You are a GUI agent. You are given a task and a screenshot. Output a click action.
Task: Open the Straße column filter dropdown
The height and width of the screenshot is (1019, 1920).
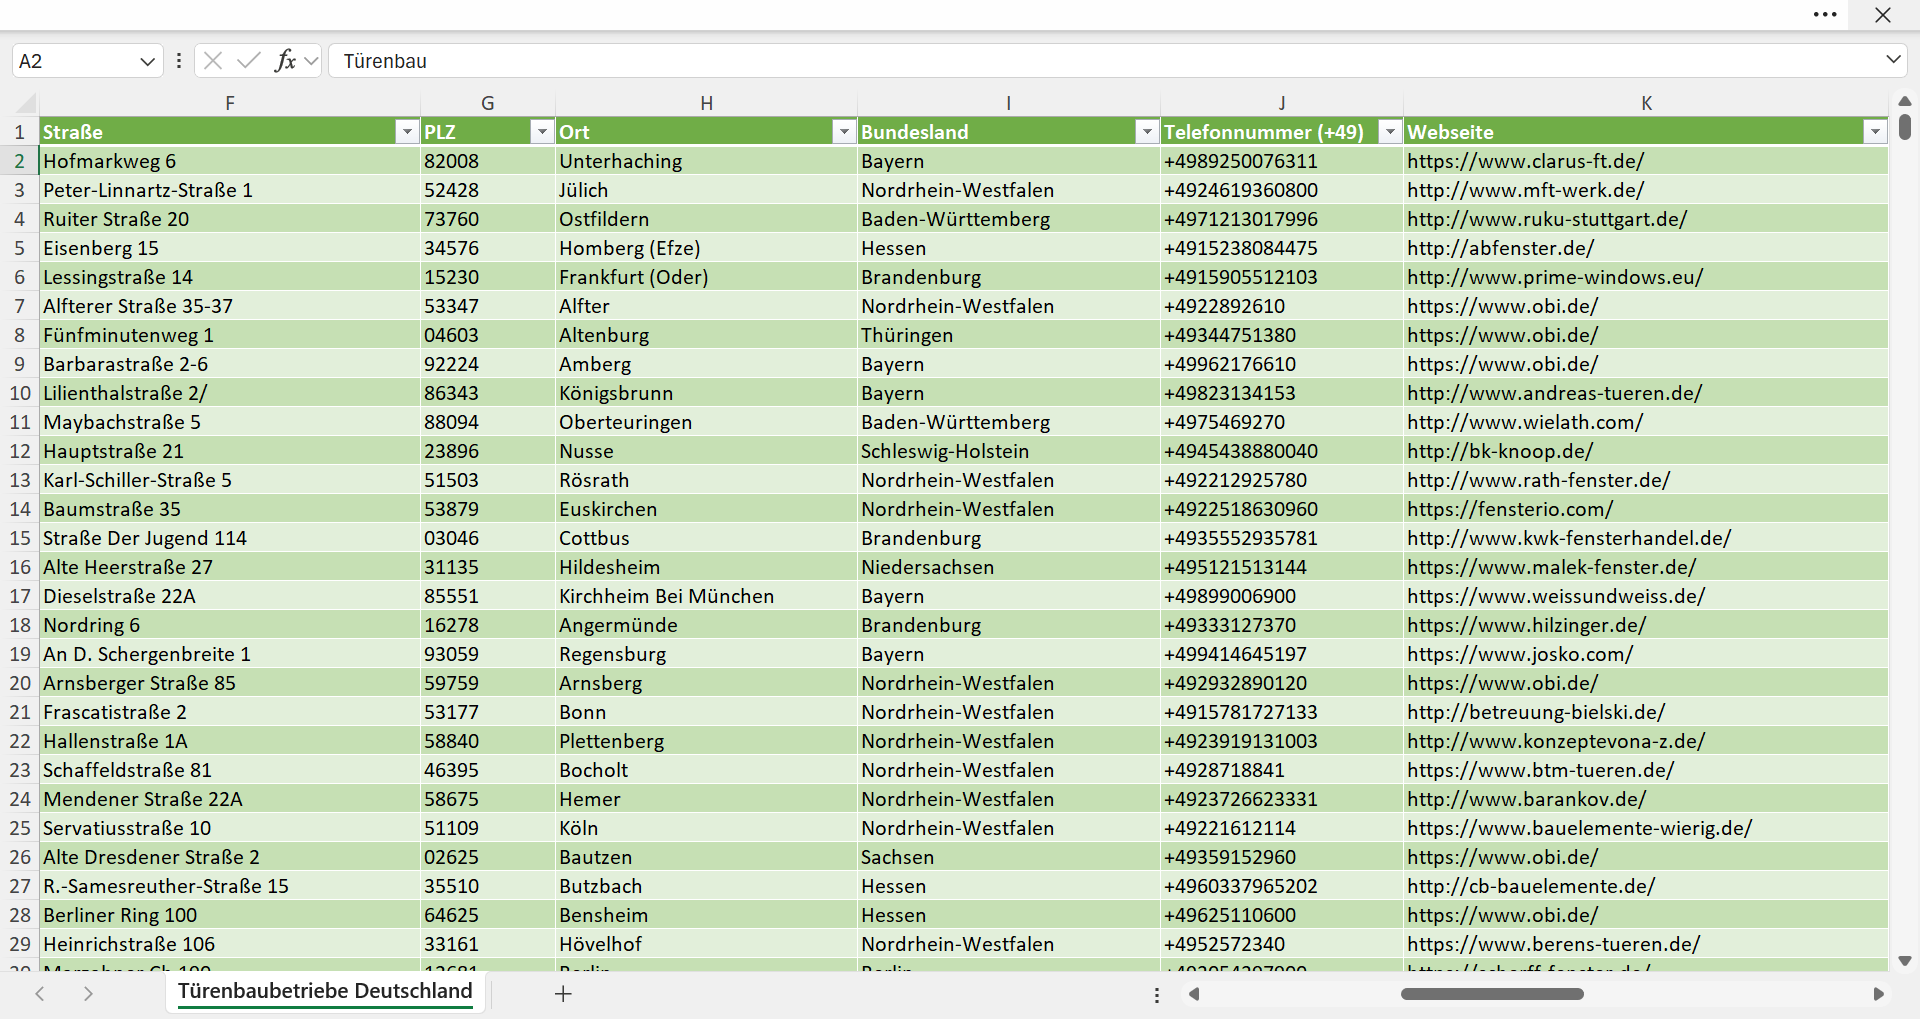pyautogui.click(x=406, y=132)
